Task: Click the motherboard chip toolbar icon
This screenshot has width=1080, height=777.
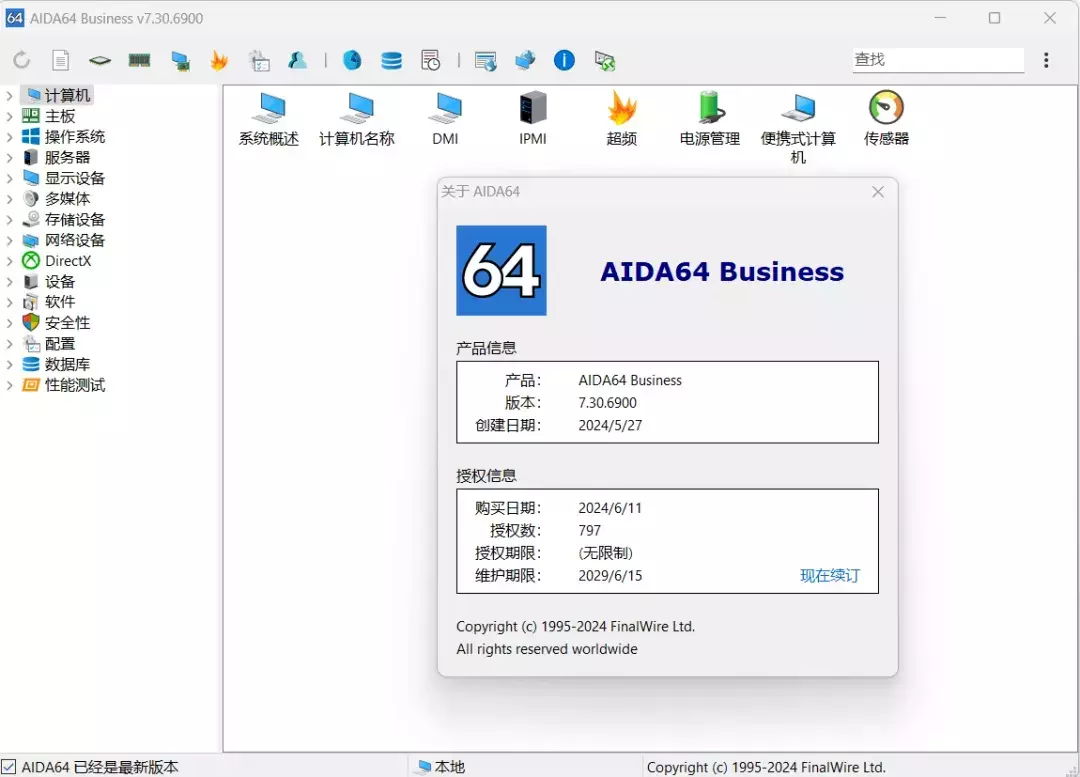Action: coord(100,61)
